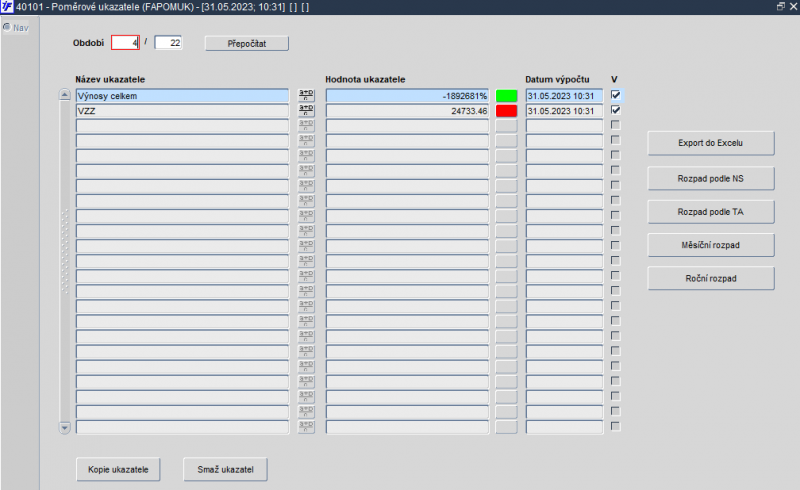Click the value field showing 24733.46
Screen dimensions: 800x490
click(x=407, y=111)
